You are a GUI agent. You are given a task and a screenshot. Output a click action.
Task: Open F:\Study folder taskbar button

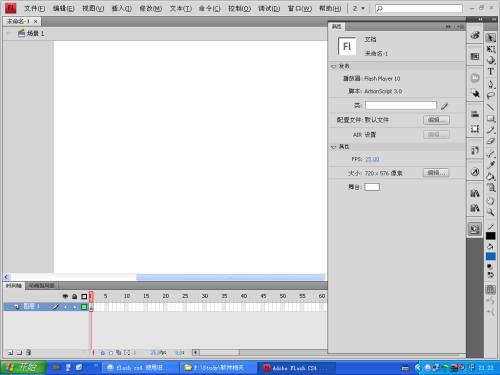(x=218, y=368)
